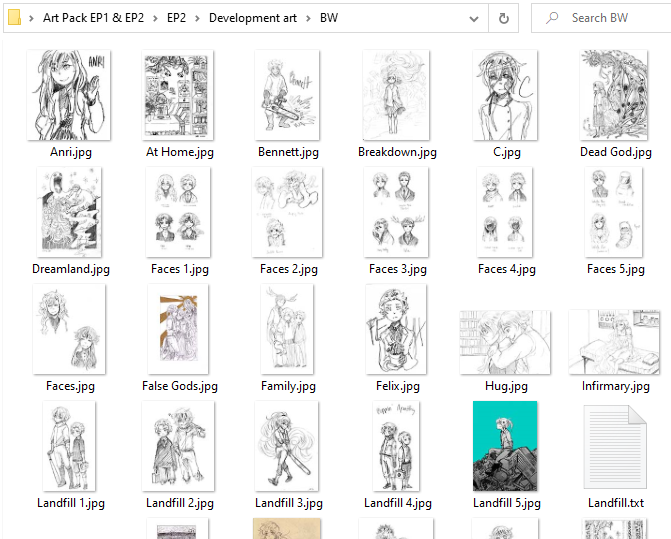
Task: Click the Landfill 5.jpg file name
Action: point(507,503)
